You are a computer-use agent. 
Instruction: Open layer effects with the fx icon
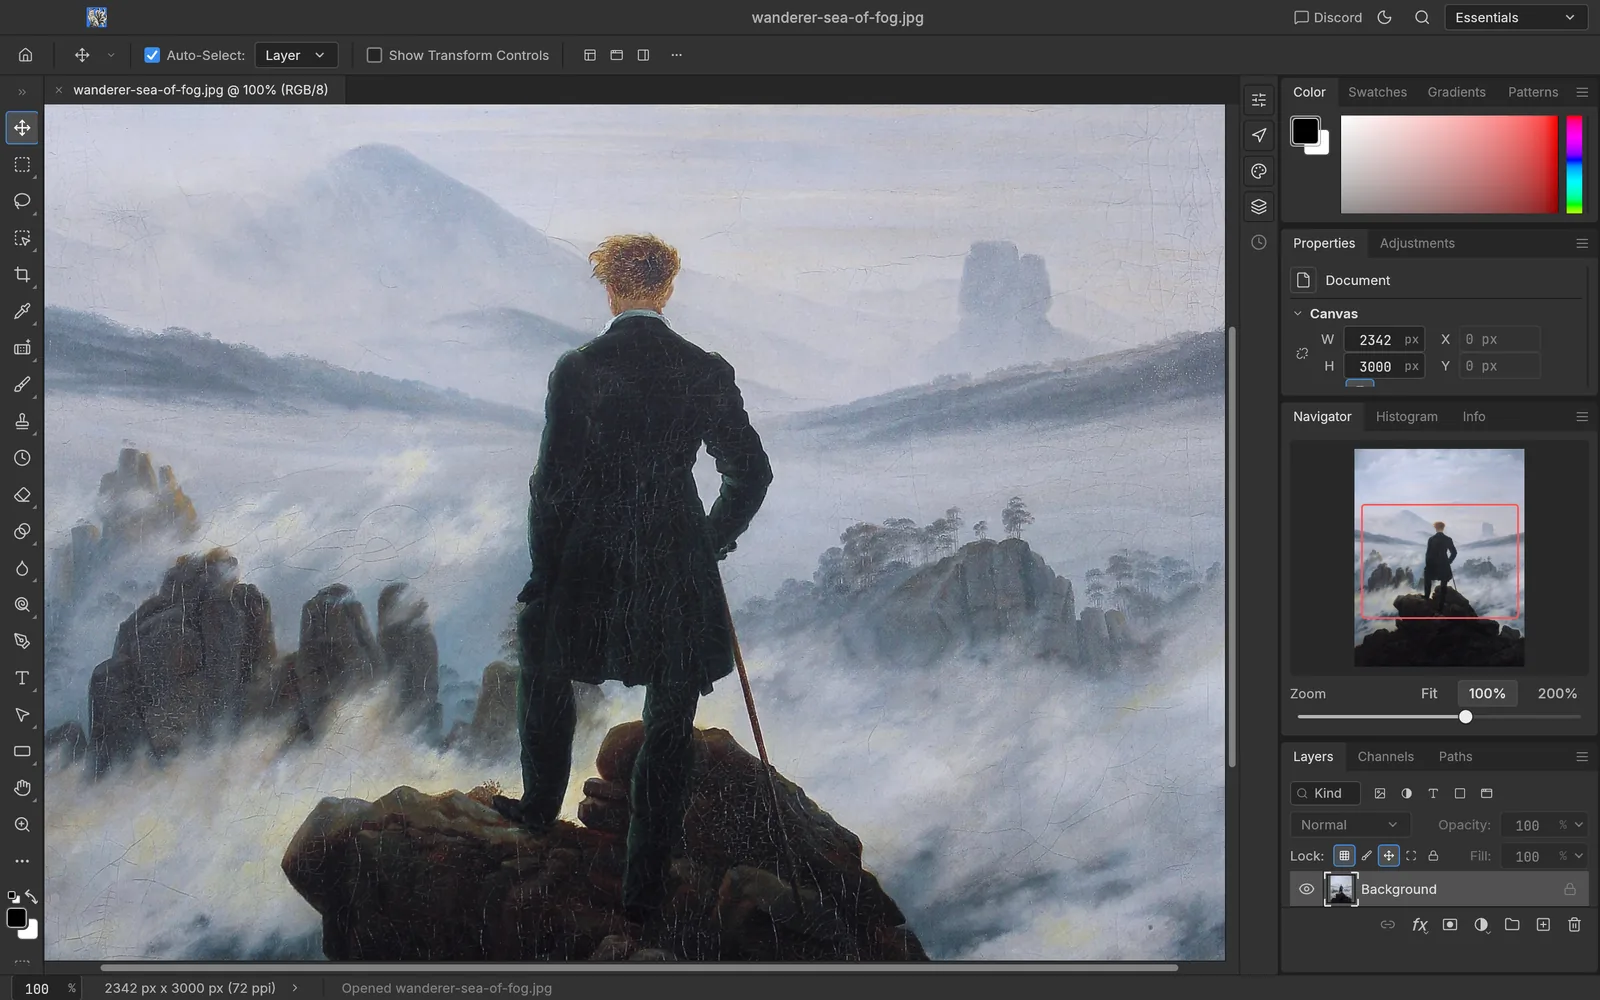click(x=1419, y=925)
